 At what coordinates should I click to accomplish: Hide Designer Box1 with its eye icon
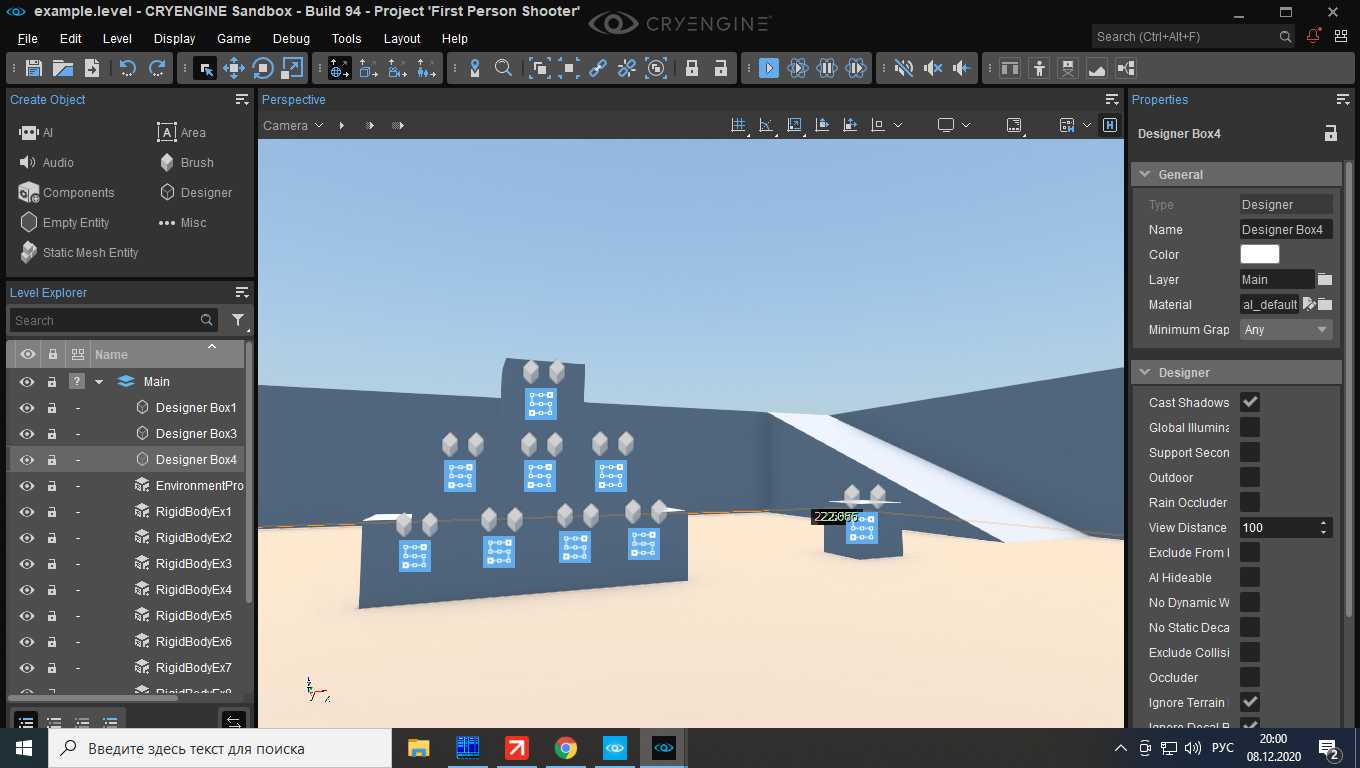pos(27,408)
